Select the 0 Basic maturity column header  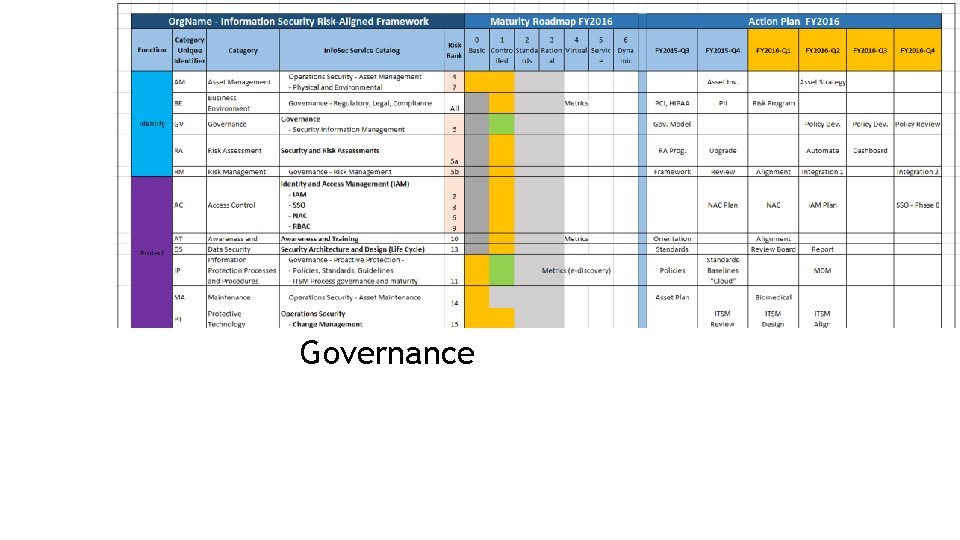(477, 50)
